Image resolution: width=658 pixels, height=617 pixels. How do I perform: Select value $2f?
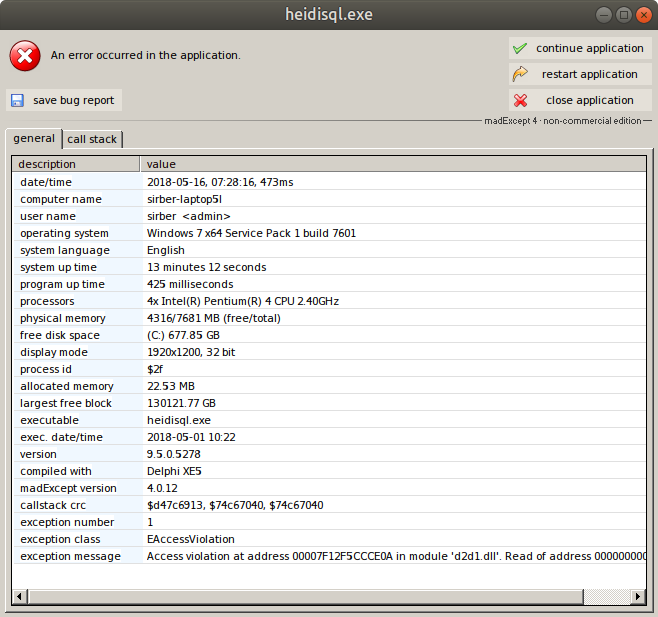(155, 369)
